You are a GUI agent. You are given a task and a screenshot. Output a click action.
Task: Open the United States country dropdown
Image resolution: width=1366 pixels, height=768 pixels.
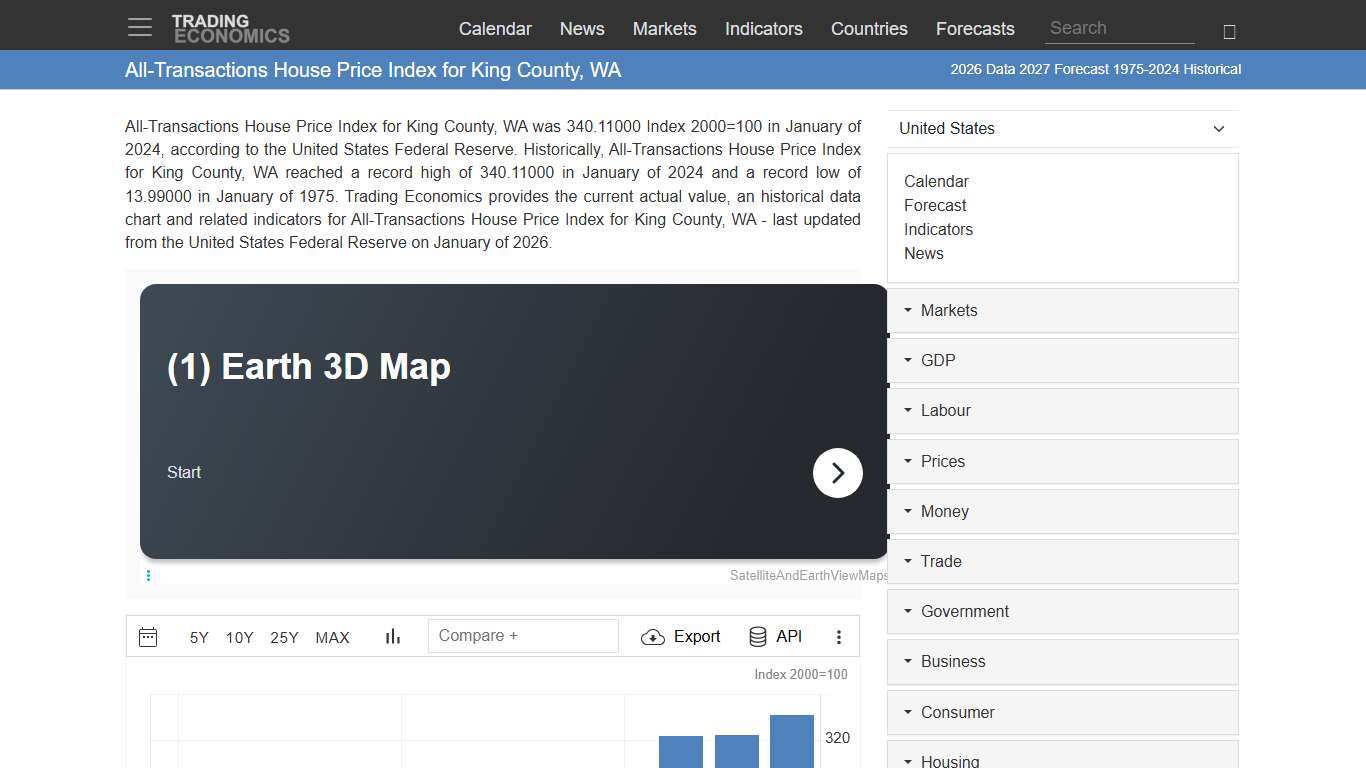(1062, 129)
